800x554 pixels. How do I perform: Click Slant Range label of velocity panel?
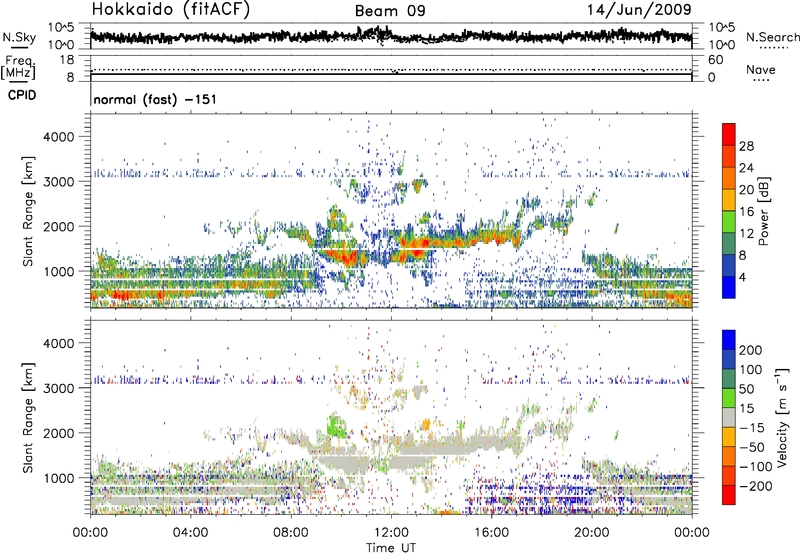click(x=28, y=417)
